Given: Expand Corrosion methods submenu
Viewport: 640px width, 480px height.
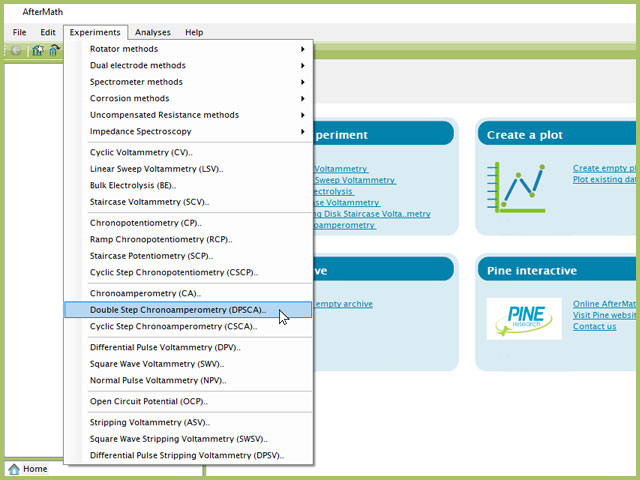Looking at the screenshot, I should [189, 98].
